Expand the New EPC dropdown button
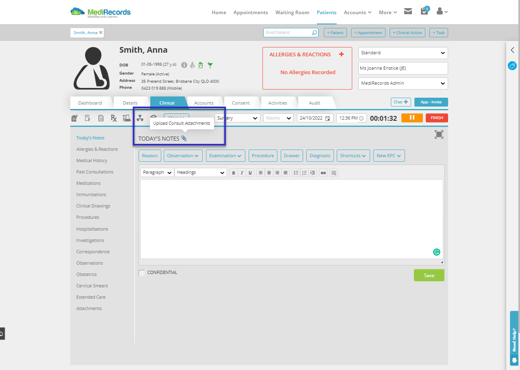This screenshot has width=520, height=370. [x=389, y=156]
